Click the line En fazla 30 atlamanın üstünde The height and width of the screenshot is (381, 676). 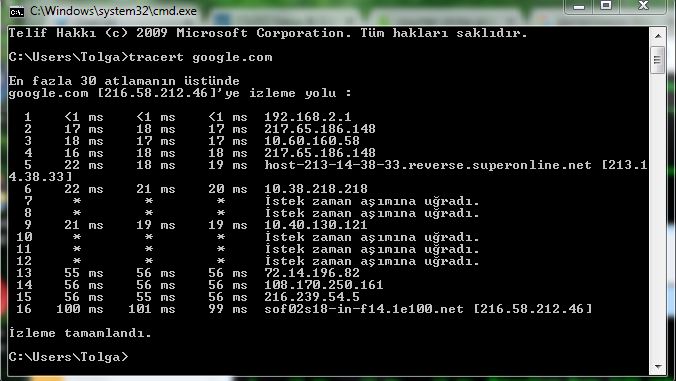tap(124, 81)
